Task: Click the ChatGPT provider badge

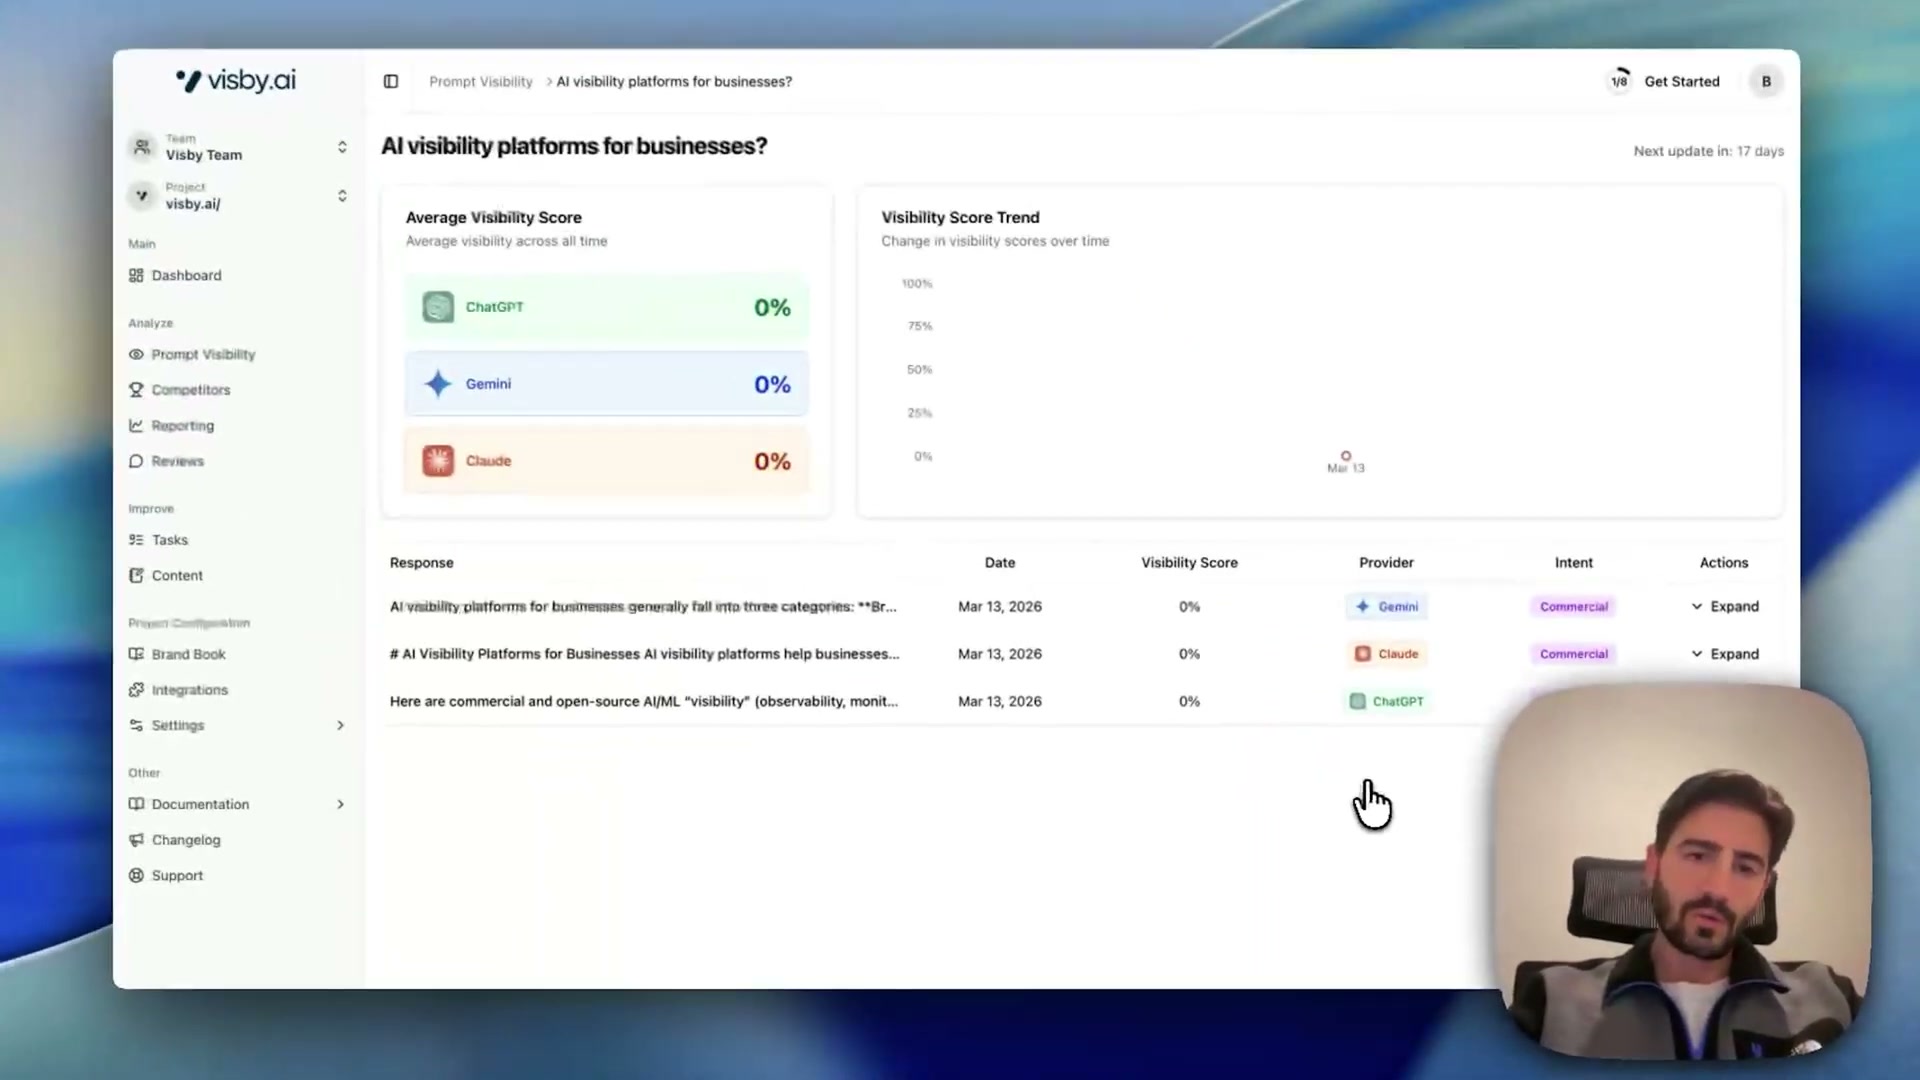Action: click(x=1386, y=702)
